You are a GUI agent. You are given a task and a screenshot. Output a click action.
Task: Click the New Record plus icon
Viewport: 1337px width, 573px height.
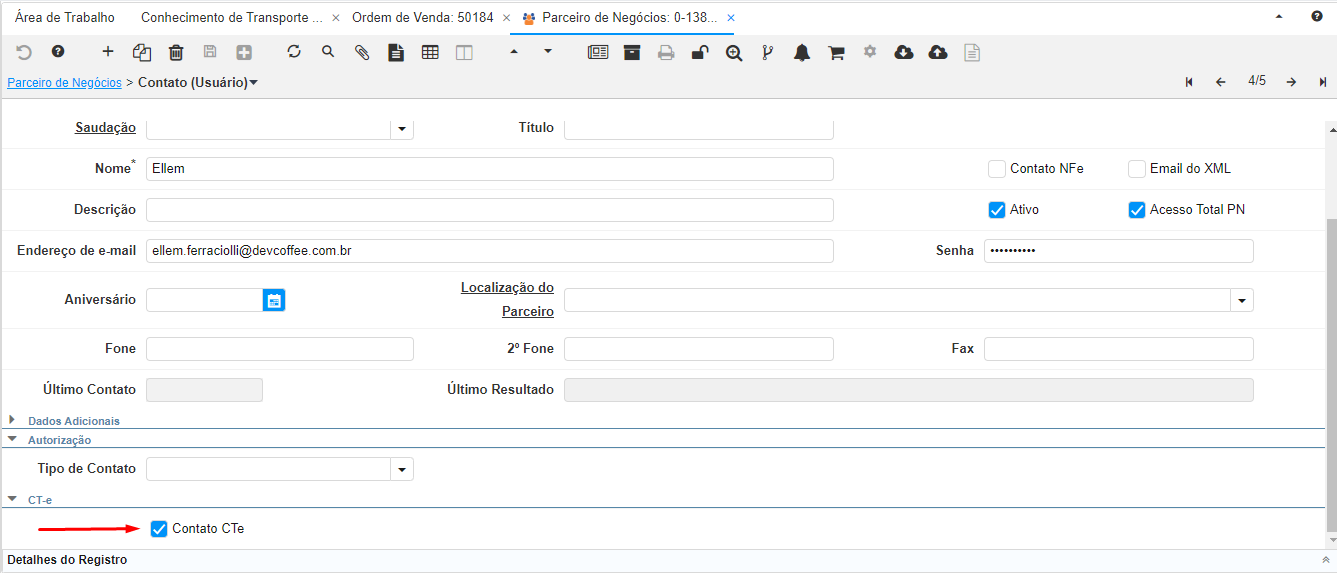tap(108, 52)
